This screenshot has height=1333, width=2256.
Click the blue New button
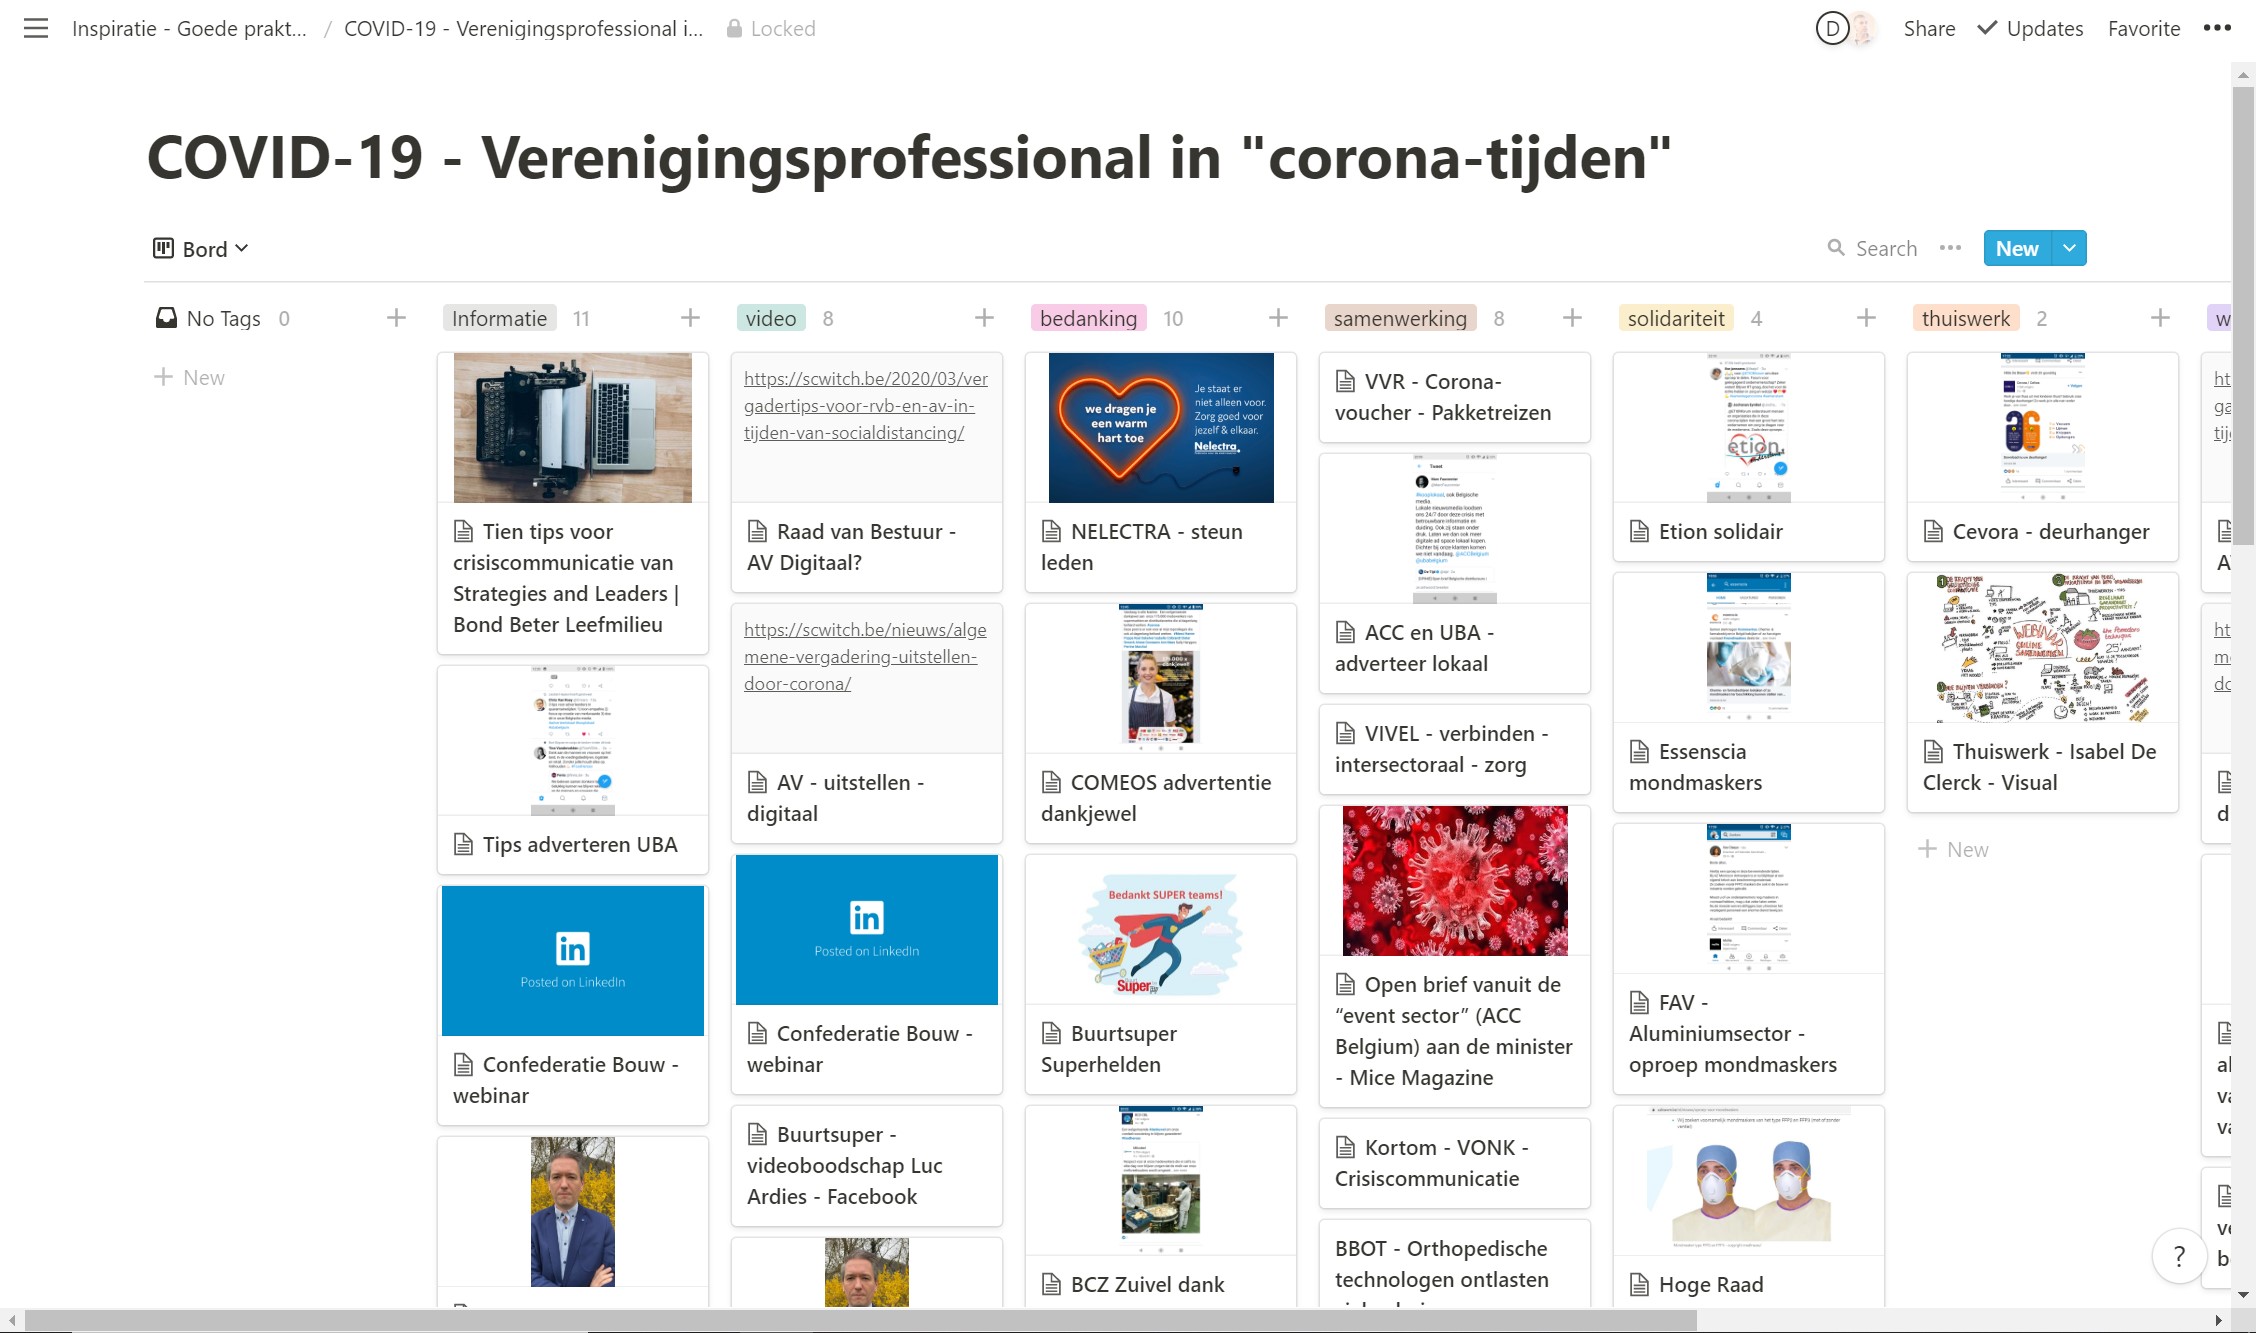pyautogui.click(x=2017, y=247)
